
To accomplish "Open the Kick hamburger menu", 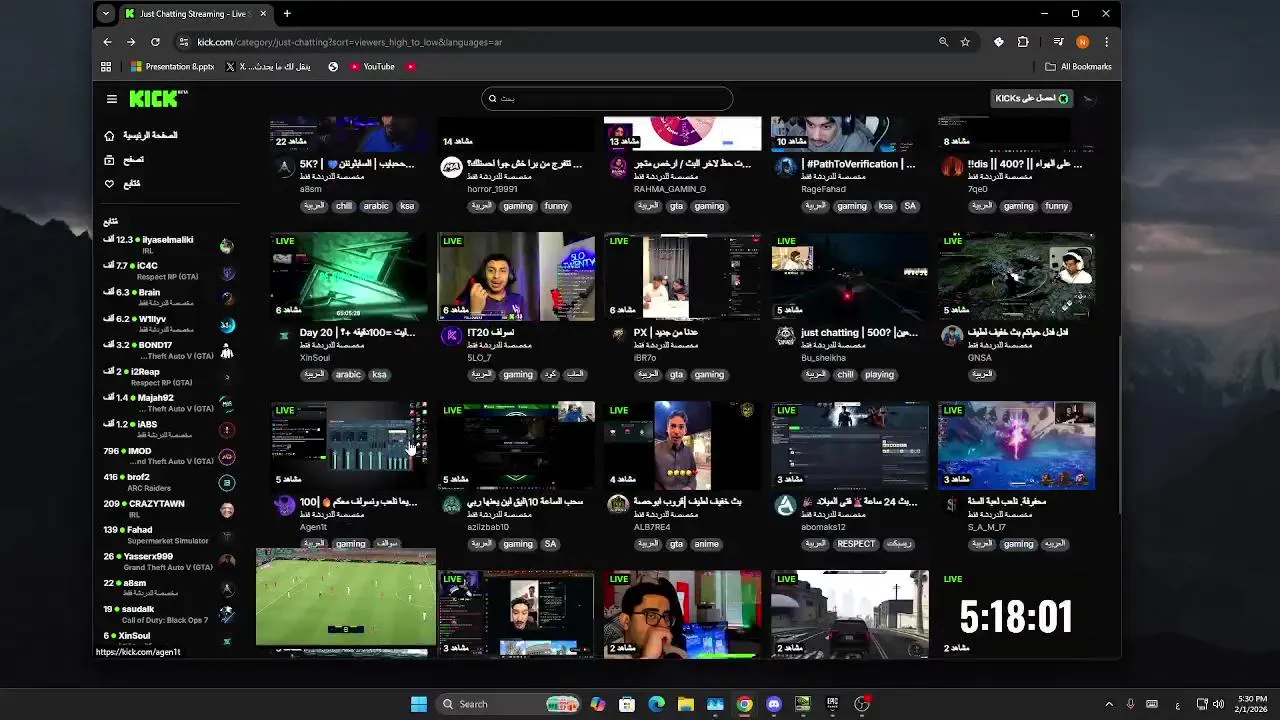I will 112,99.
